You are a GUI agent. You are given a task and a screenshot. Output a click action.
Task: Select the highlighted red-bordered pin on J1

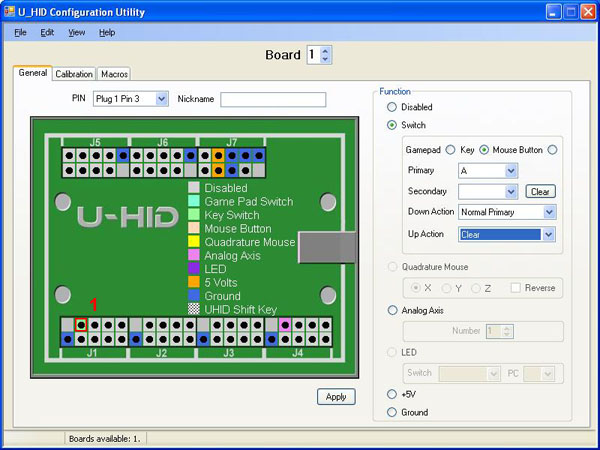pyautogui.click(x=81, y=325)
